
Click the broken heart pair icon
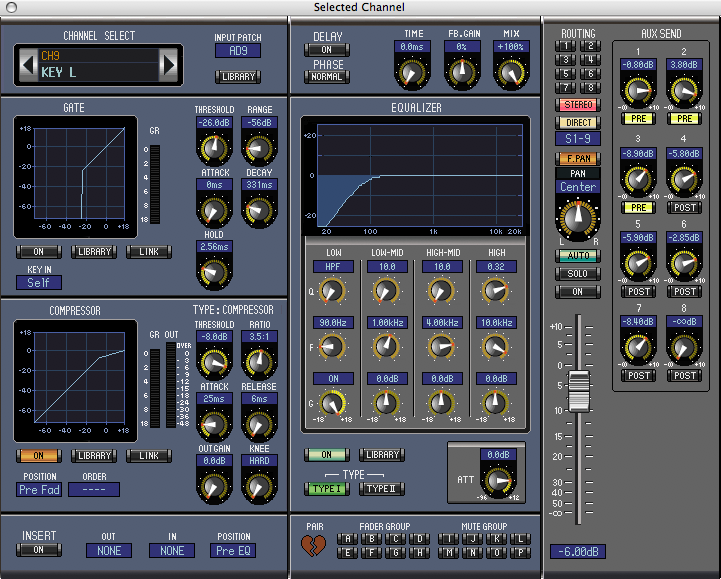(314, 545)
